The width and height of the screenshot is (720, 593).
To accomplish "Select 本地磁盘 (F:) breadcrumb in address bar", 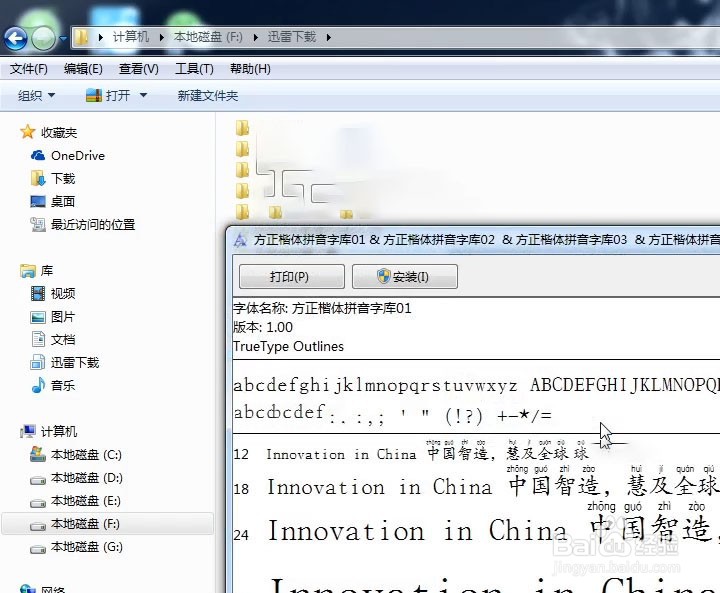I will tap(208, 37).
